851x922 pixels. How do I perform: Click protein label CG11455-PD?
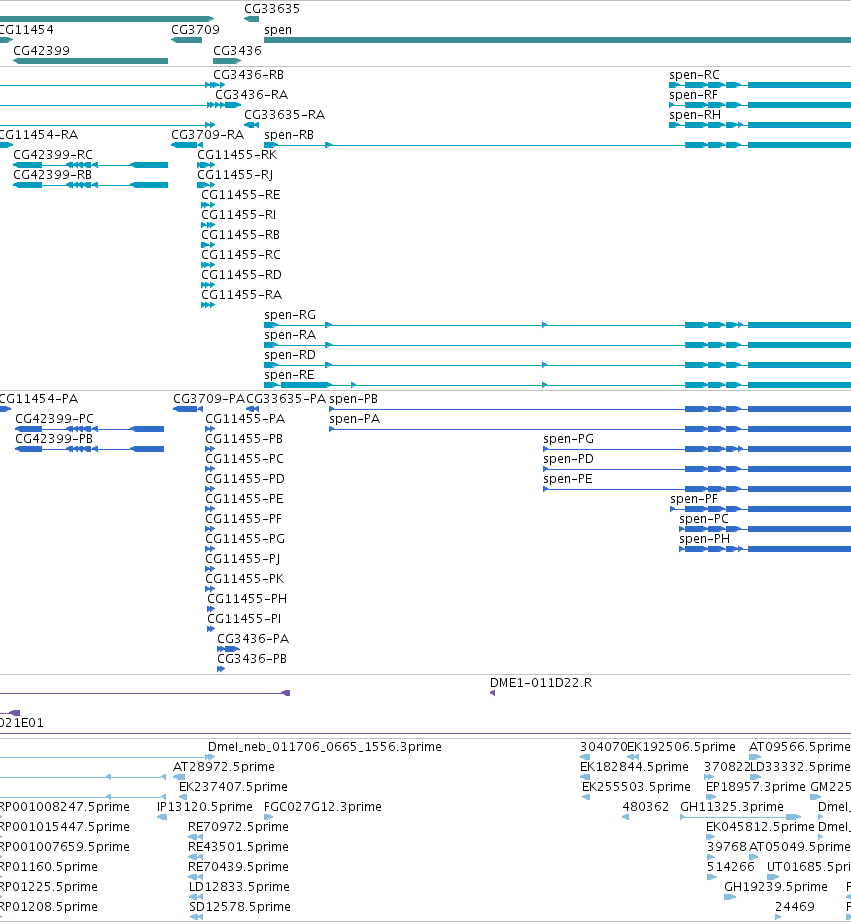click(245, 479)
